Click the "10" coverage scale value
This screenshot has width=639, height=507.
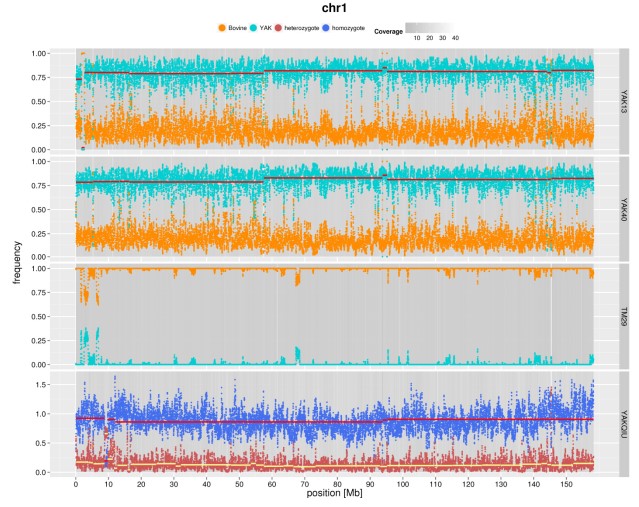(417, 38)
